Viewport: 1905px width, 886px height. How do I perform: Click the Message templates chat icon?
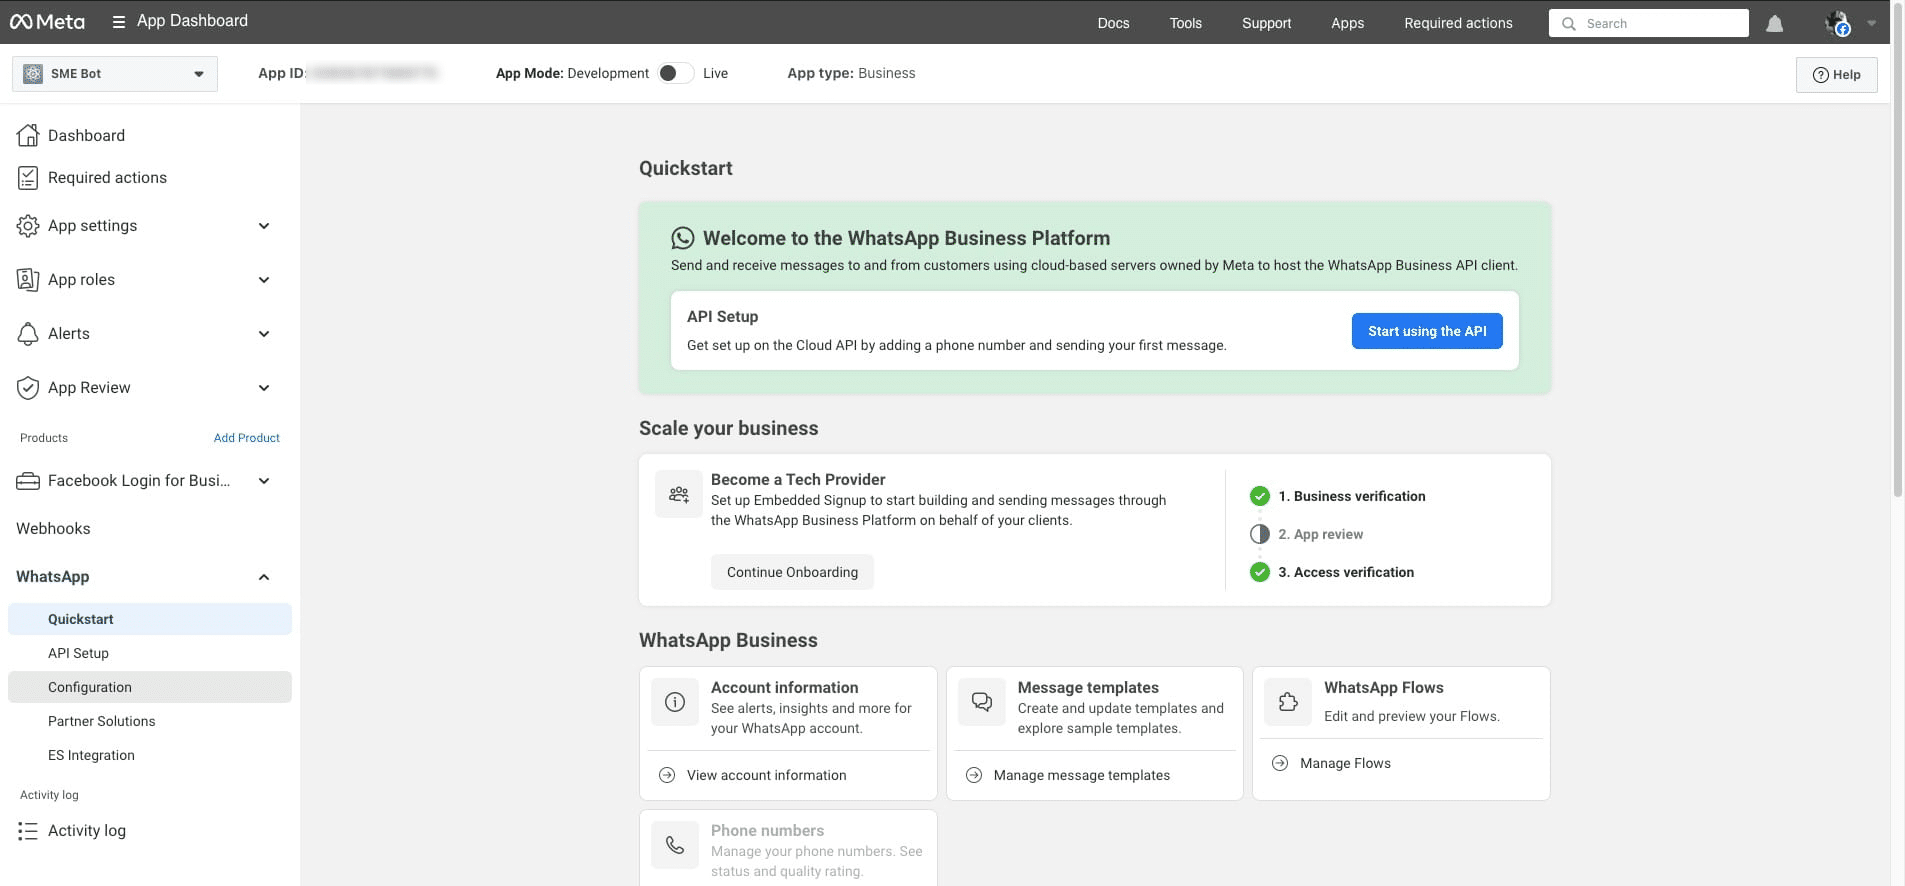tap(982, 702)
